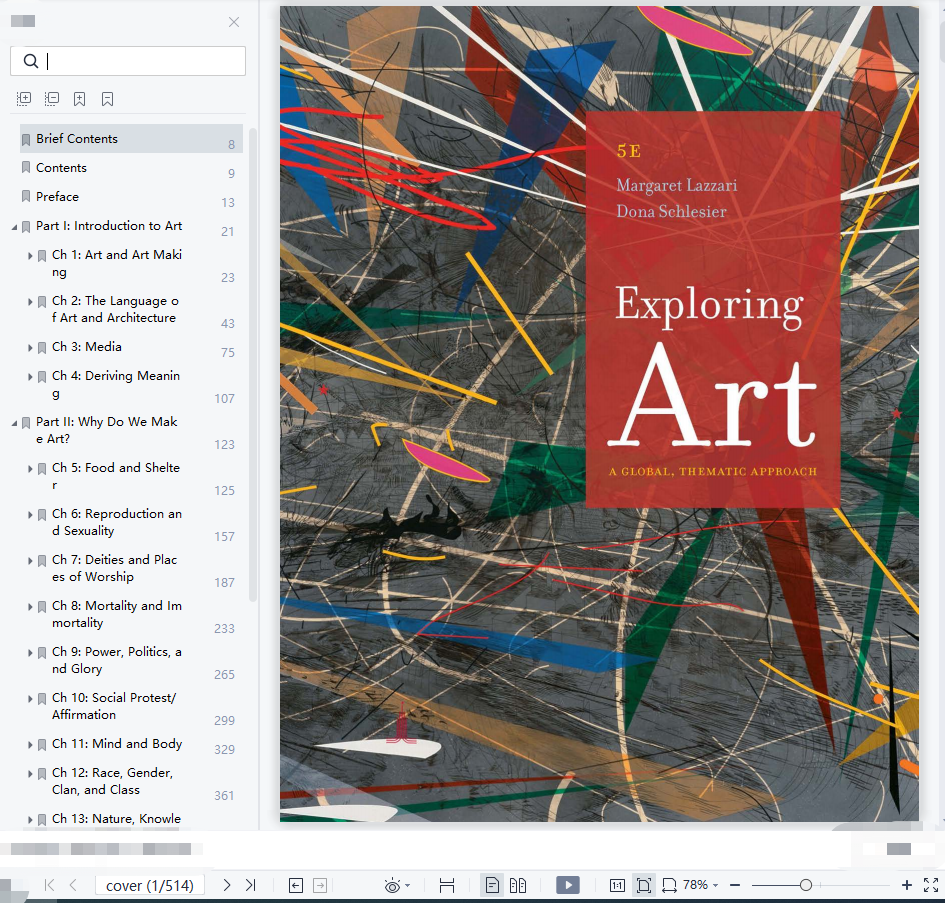Open Ch 13: Nature, Knowledge bookmark
Screen dimensions: 945x903
[116, 819]
